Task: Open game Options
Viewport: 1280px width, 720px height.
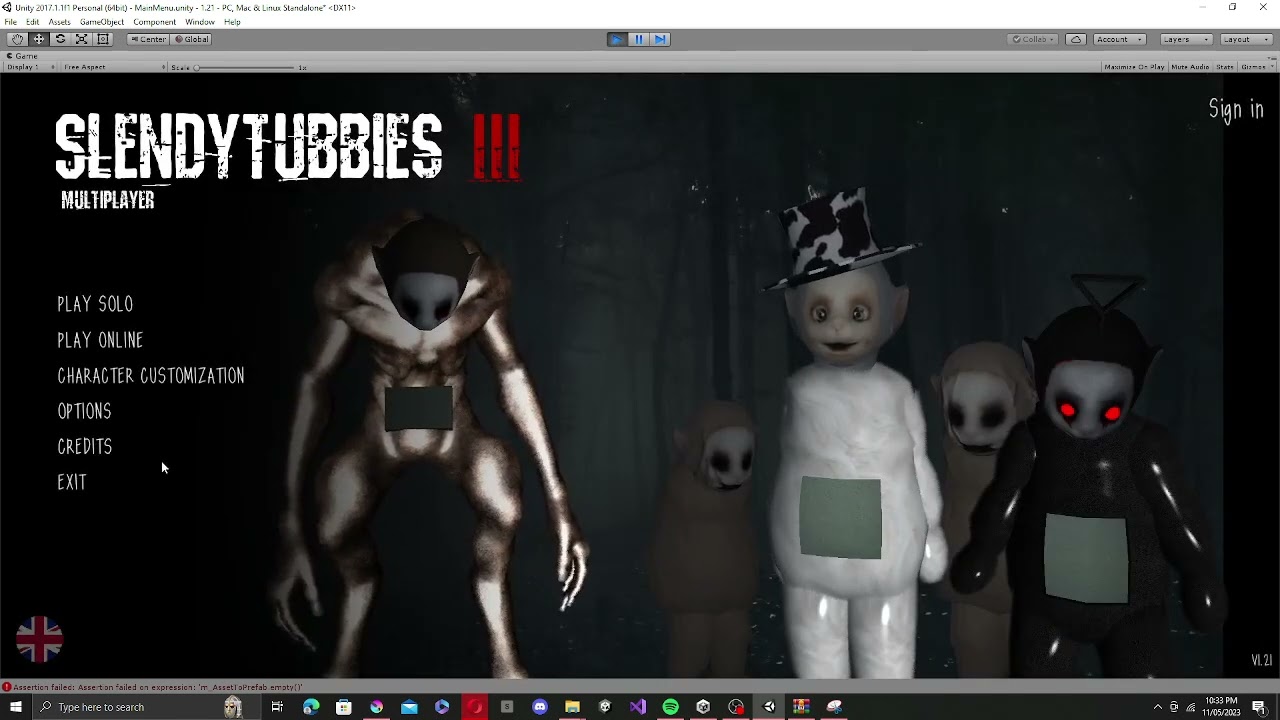Action: pos(84,411)
